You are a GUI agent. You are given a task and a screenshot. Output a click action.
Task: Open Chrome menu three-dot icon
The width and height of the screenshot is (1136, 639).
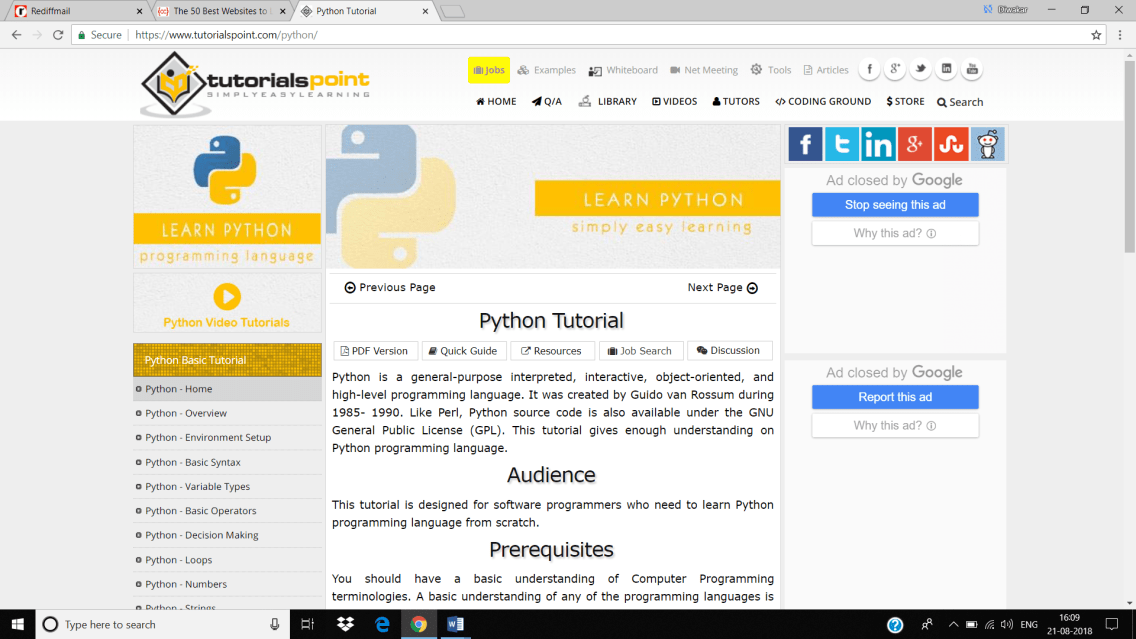pyautogui.click(x=1120, y=35)
